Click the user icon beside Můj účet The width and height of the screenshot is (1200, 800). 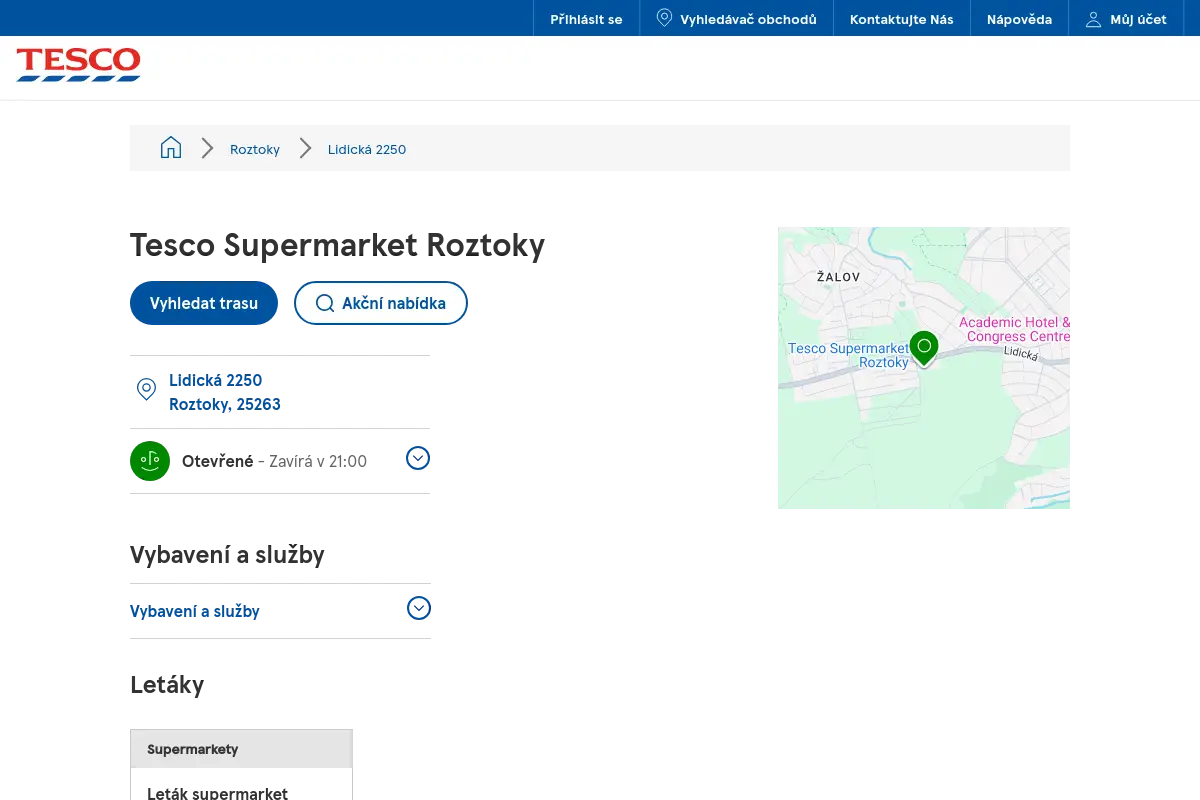pos(1093,19)
